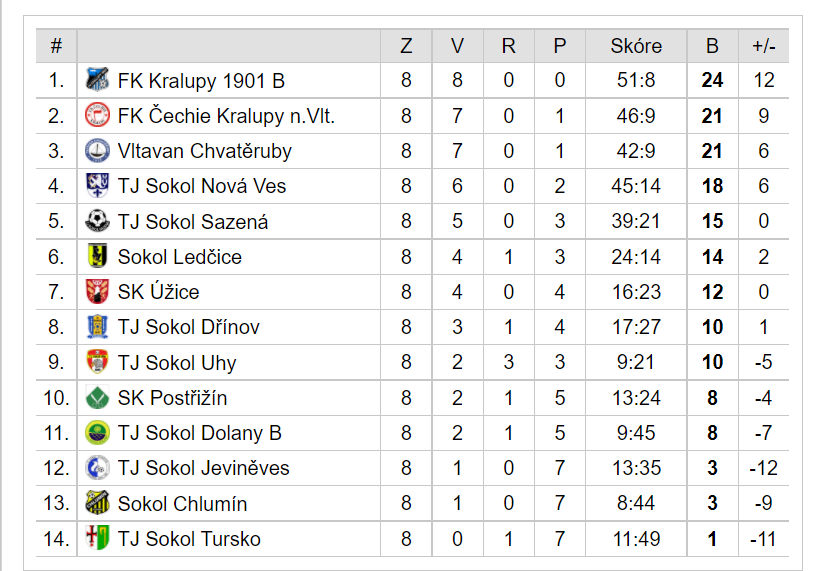Open the TJ Sokol Jevíněves team link
This screenshot has height=571, width=817.
(x=203, y=468)
